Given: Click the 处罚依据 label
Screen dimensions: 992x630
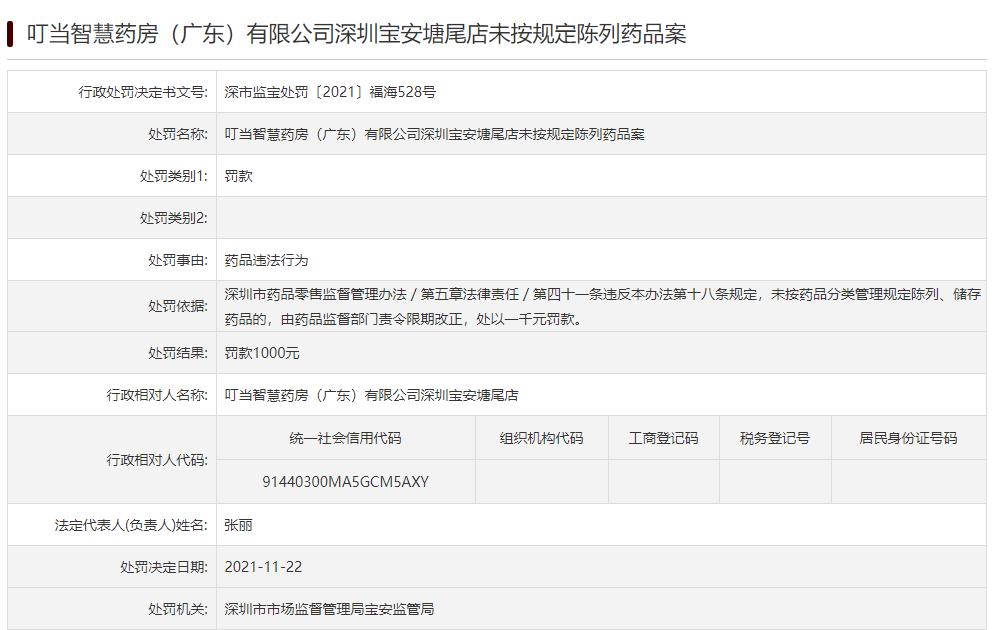Looking at the screenshot, I should pyautogui.click(x=178, y=306).
